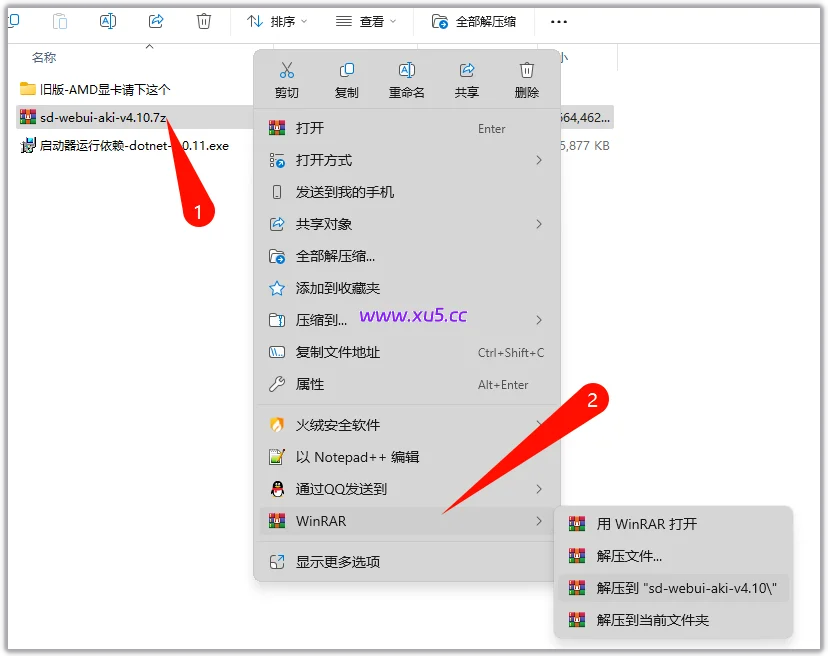This screenshot has width=828, height=657.
Task: Select 解压到当前文件夹 in WinRAR submenu
Action: coord(652,620)
